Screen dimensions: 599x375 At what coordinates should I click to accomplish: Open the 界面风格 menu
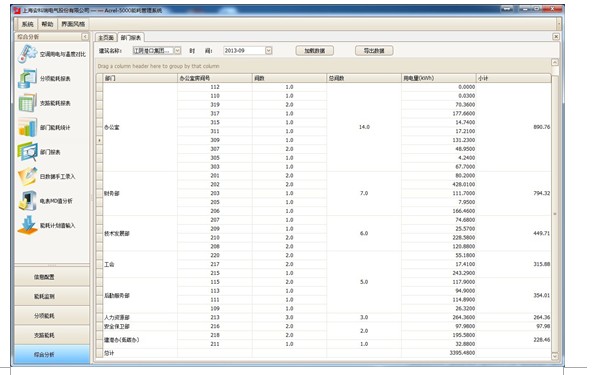click(x=73, y=24)
